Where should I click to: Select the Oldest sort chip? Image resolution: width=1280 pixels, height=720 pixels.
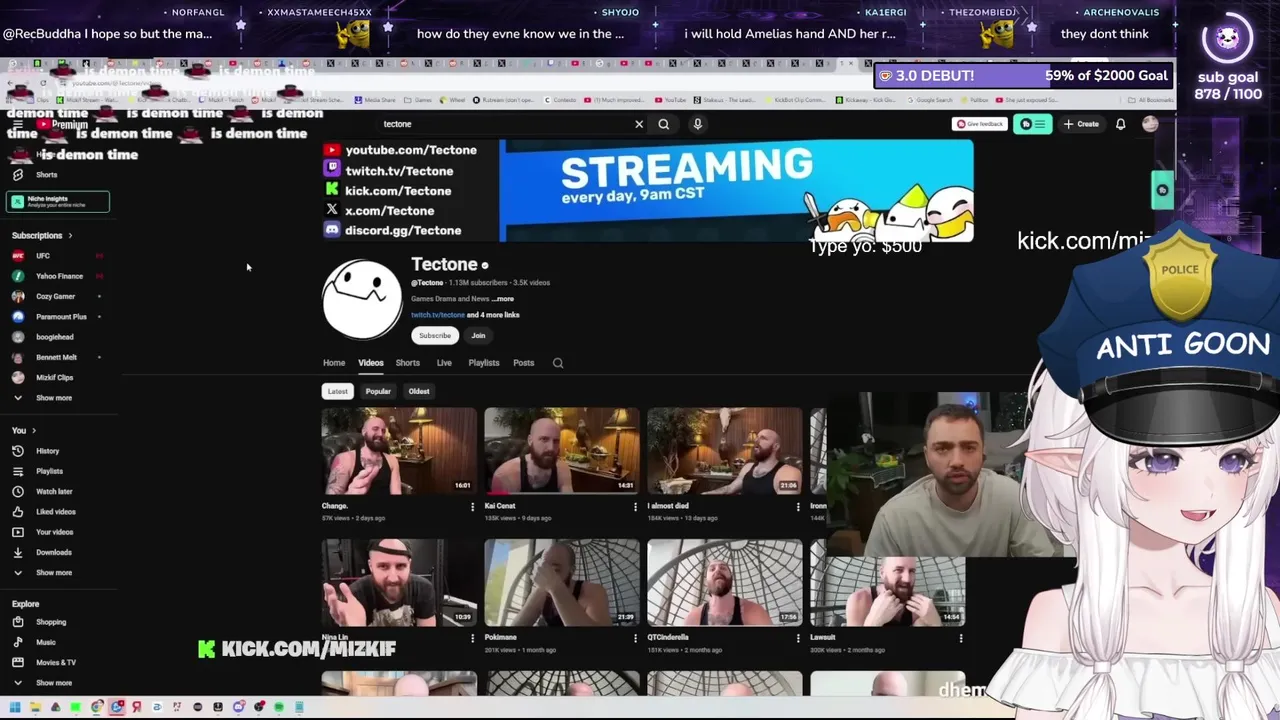point(419,391)
